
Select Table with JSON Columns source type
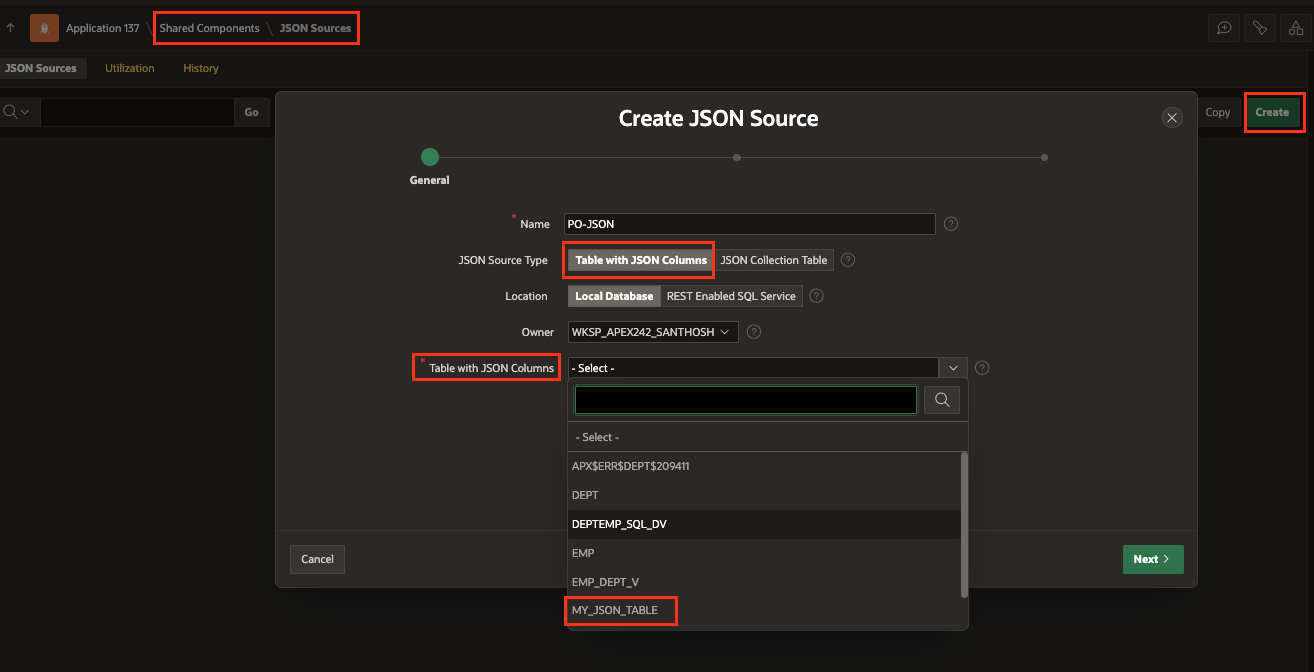tap(641, 260)
